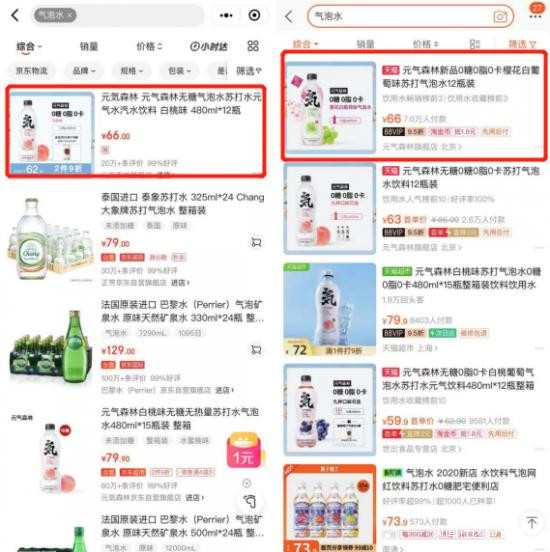Tap the circular target icon next to the dots

pos(254,15)
